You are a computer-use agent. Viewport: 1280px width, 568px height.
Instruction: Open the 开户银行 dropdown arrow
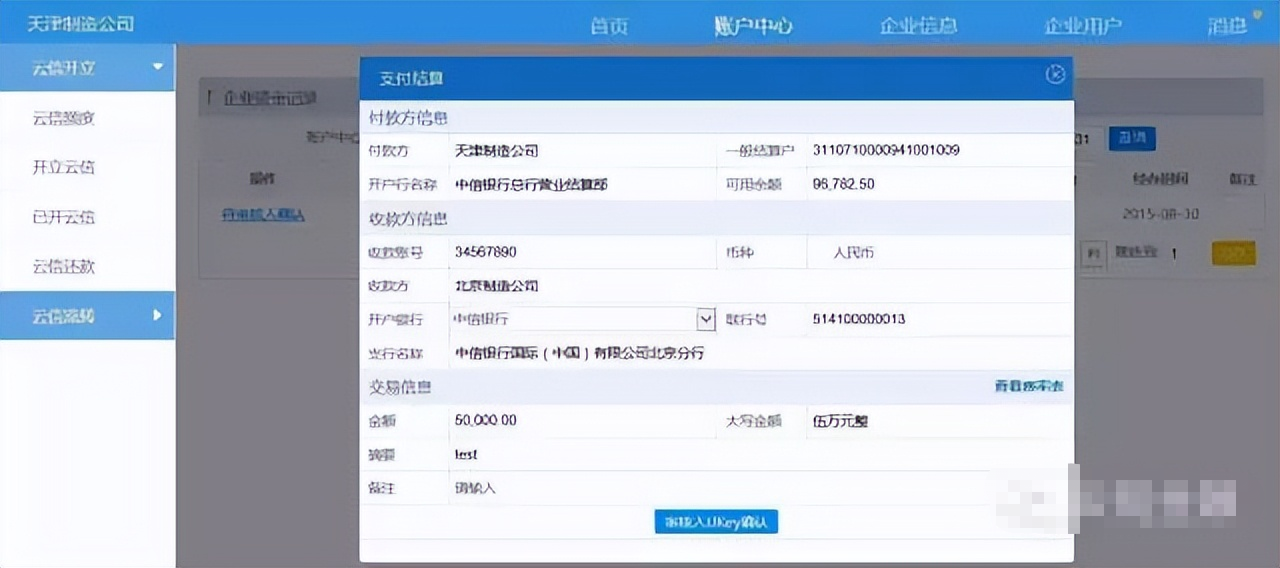pos(706,319)
